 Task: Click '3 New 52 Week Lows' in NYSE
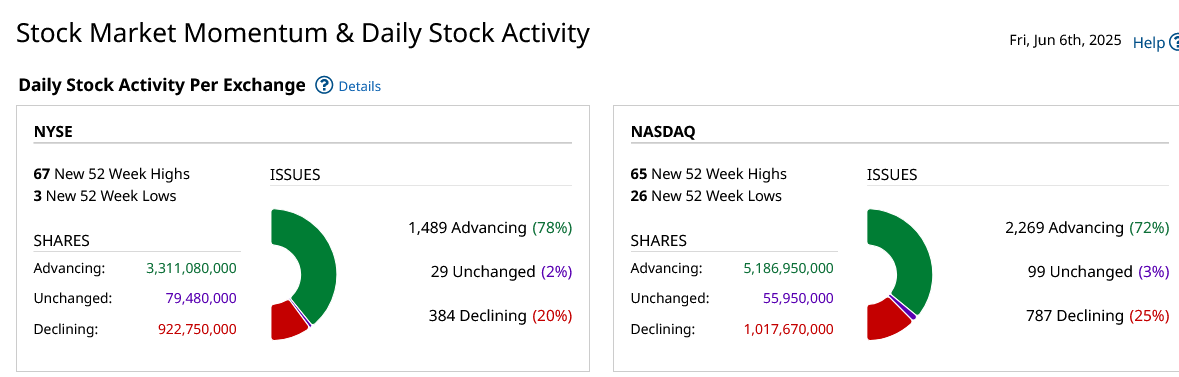click(105, 196)
